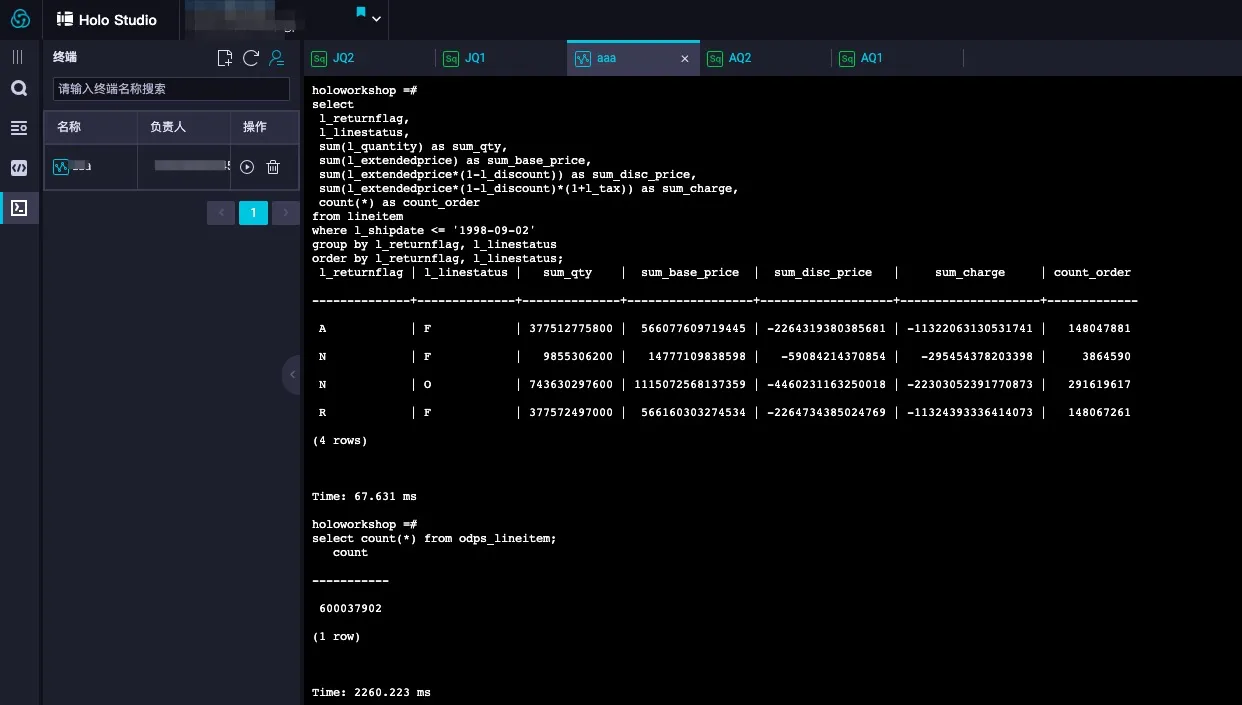Image resolution: width=1242 pixels, height=705 pixels.
Task: Click value 148047881 in results
Action: click(x=1099, y=328)
